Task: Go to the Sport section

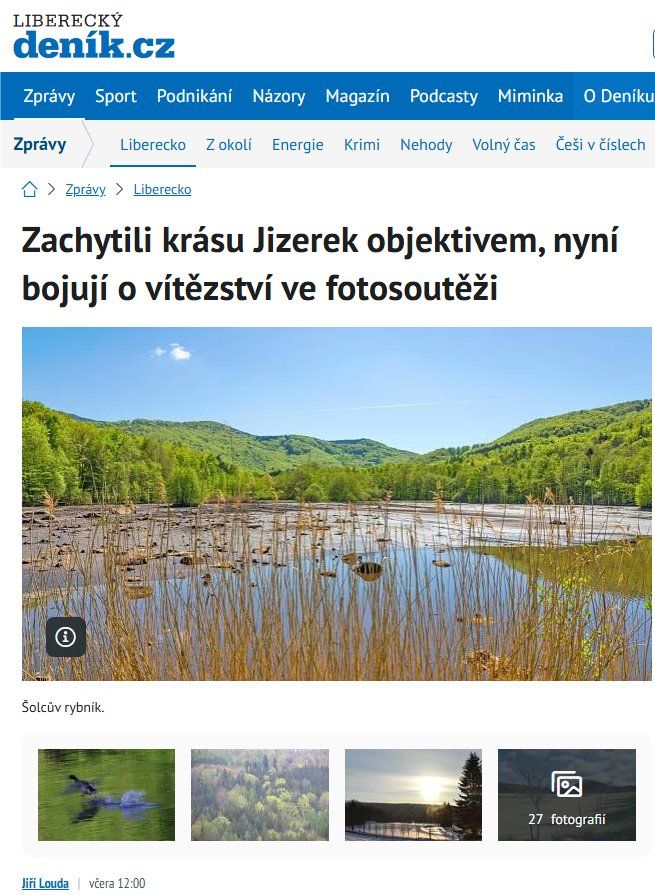Action: click(116, 96)
